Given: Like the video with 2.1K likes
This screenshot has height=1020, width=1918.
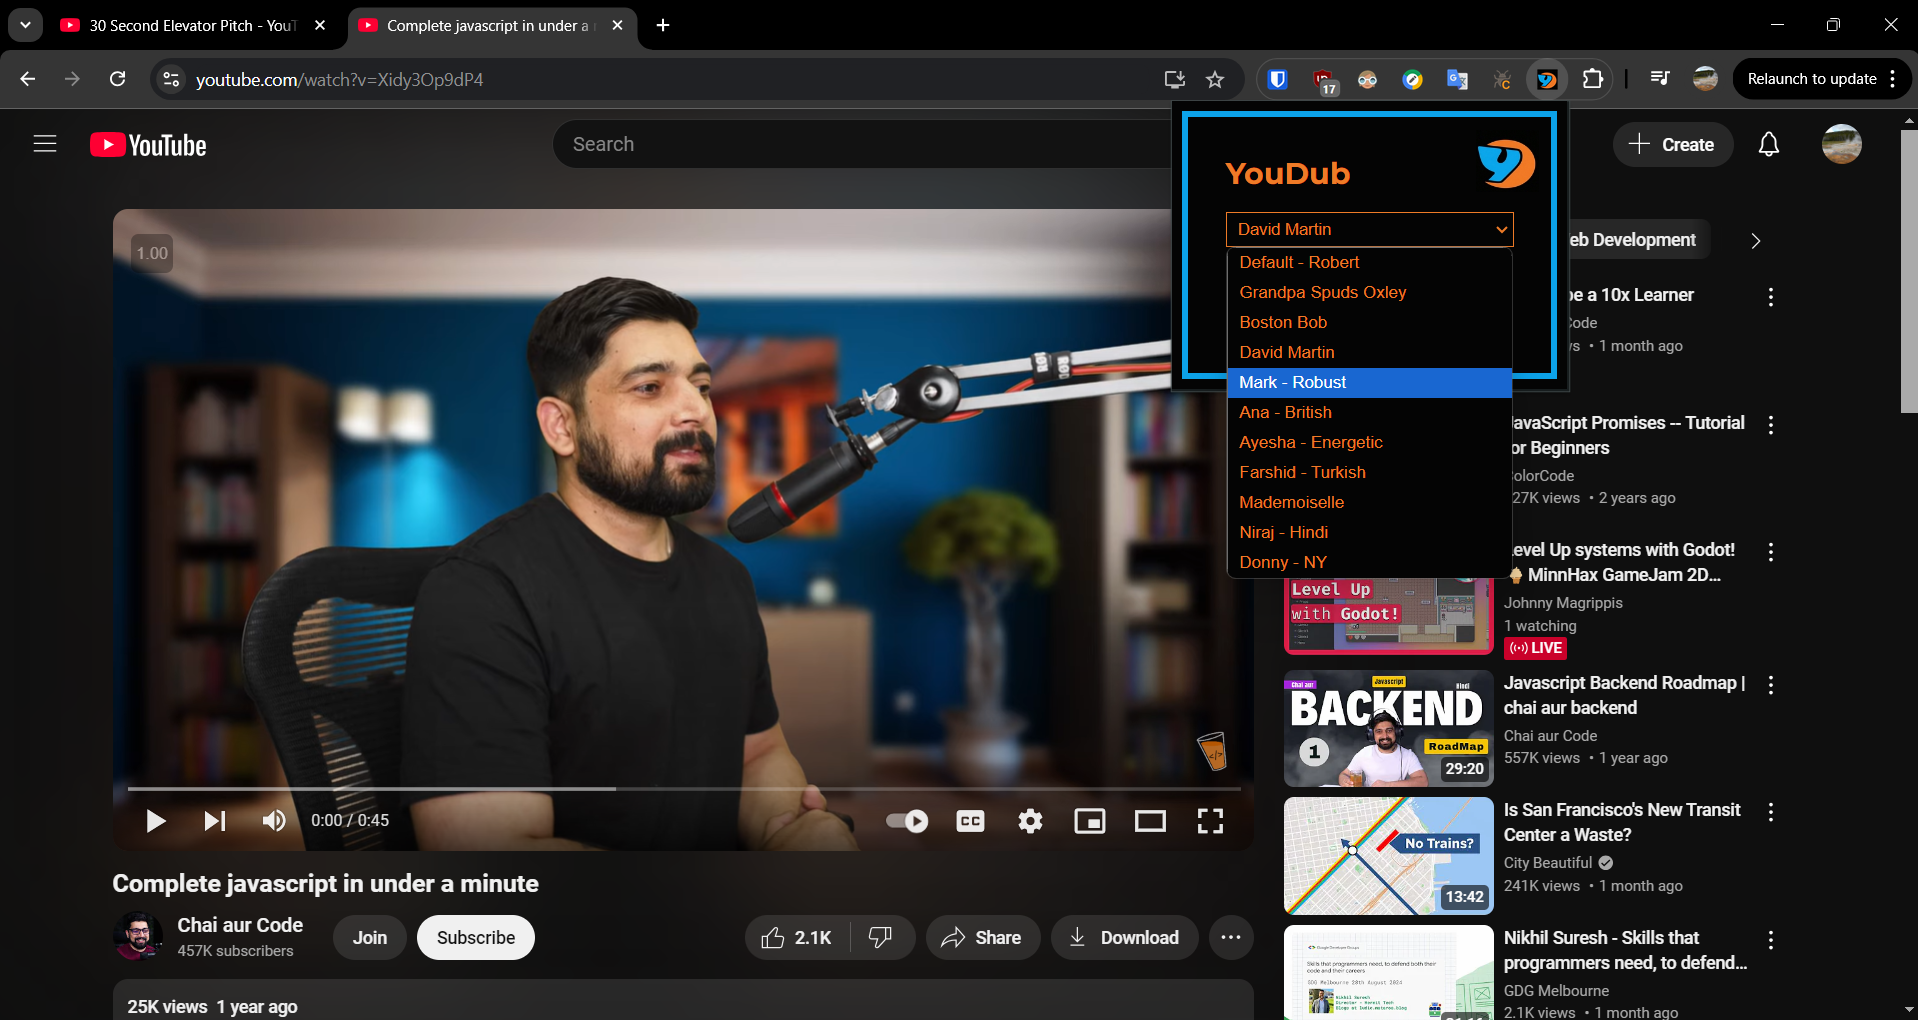Looking at the screenshot, I should click(798, 937).
